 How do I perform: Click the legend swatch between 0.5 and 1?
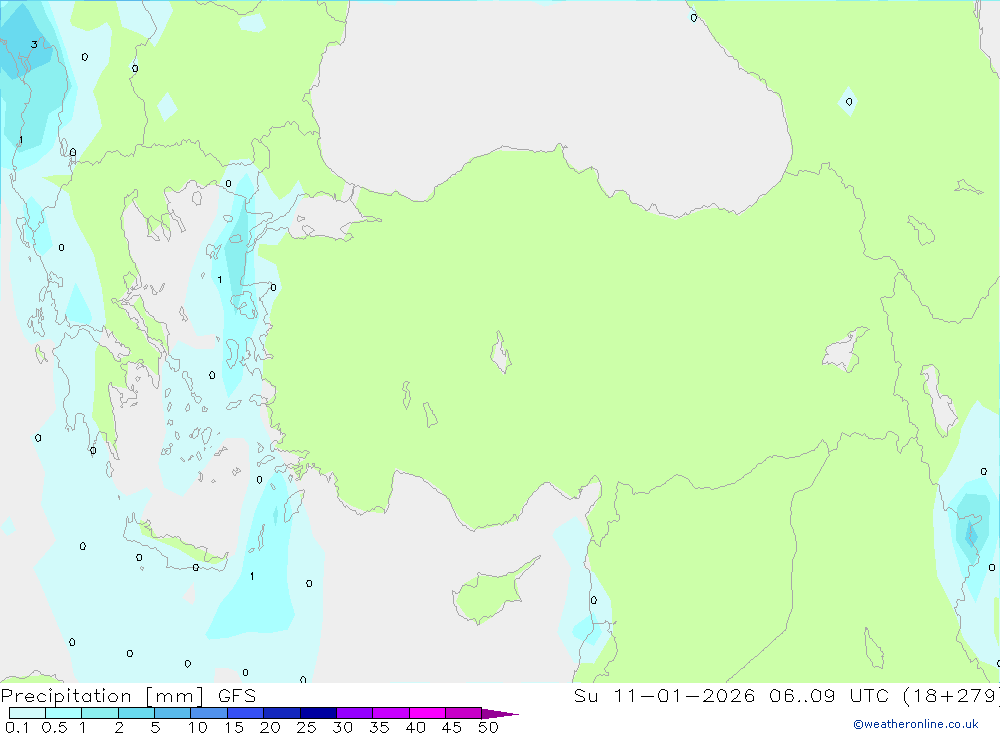pyautogui.click(x=64, y=713)
